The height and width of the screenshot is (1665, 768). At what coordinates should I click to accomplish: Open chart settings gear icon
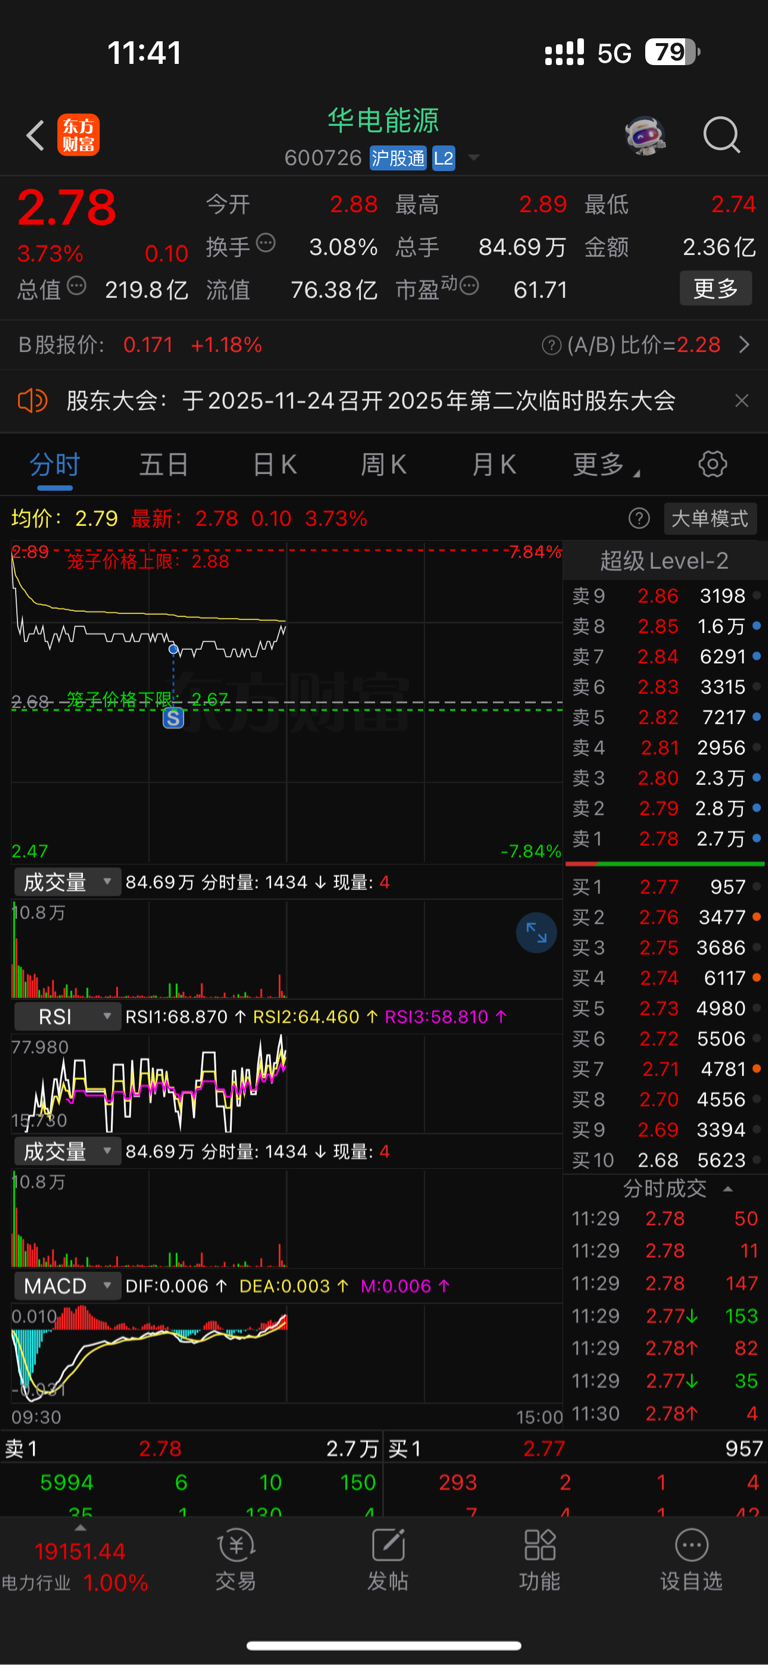712,464
